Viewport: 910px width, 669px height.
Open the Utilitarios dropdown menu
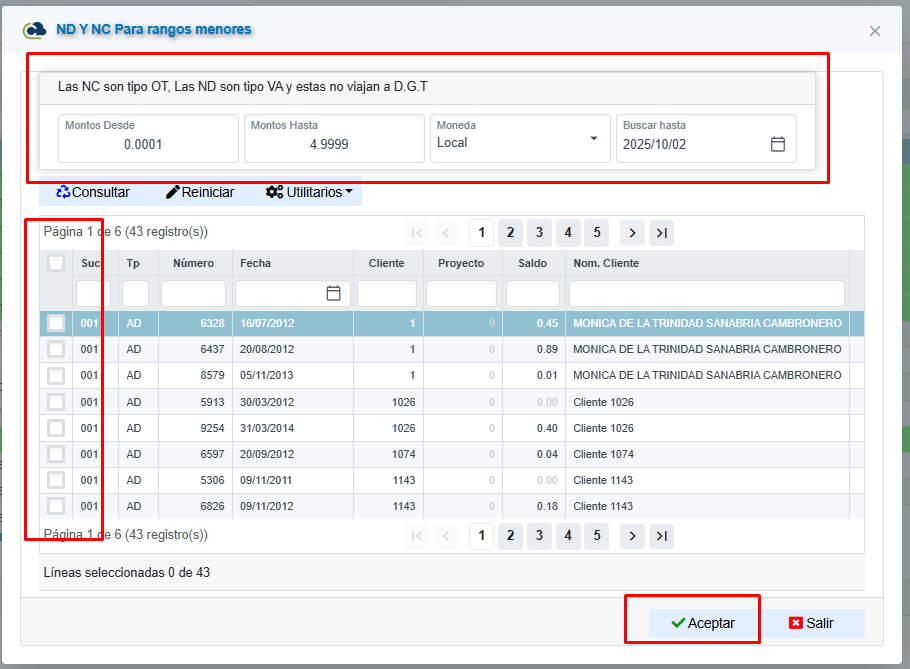tap(308, 192)
